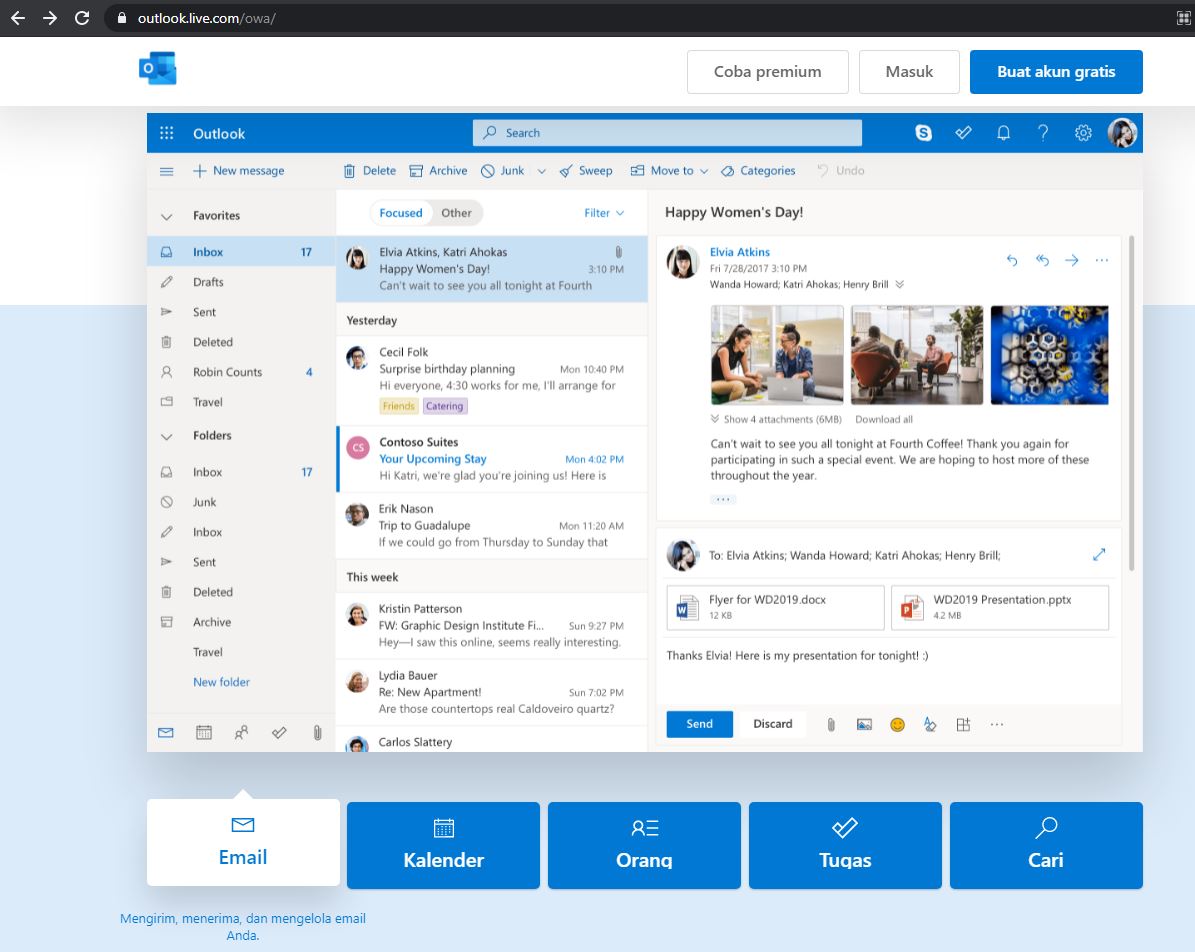Open the two women with laptop photo
Screen dimensions: 1195x952
coord(777,354)
